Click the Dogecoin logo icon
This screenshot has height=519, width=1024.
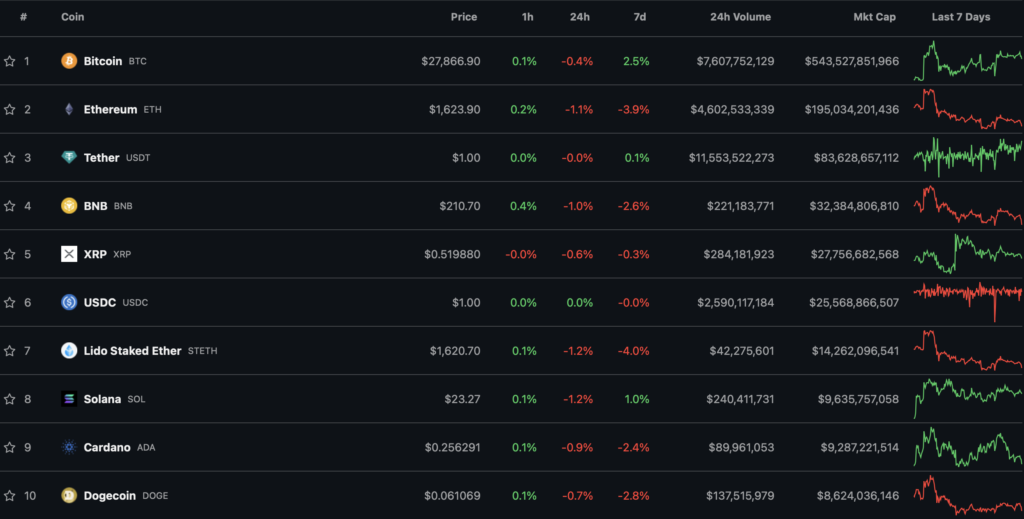tap(69, 495)
